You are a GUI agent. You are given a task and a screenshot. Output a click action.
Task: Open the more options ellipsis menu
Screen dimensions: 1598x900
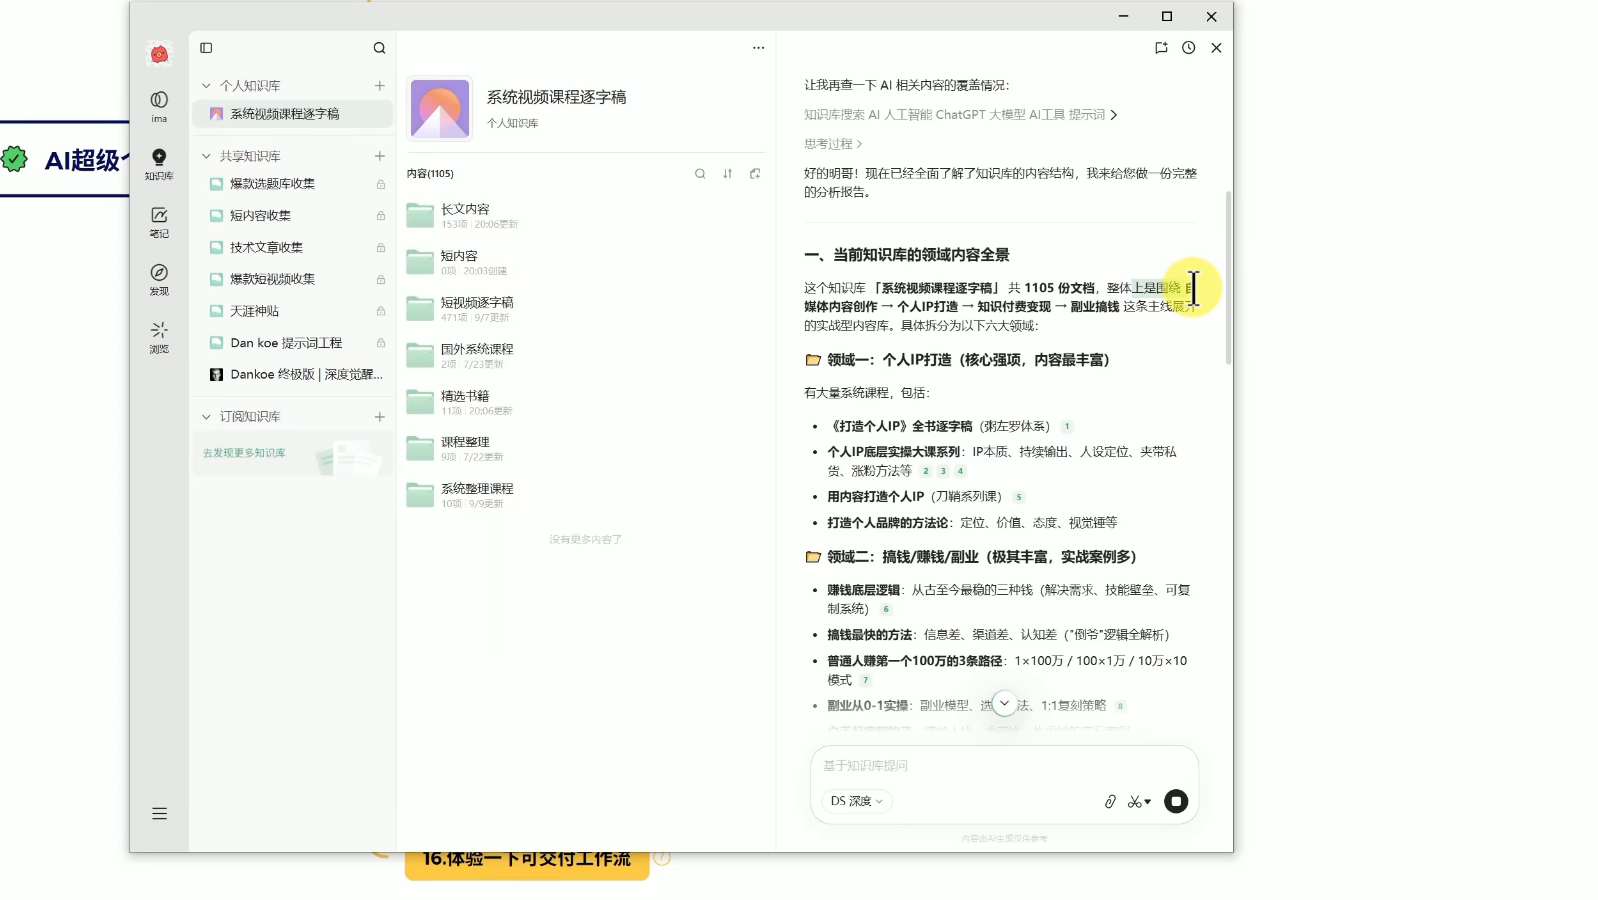[758, 48]
